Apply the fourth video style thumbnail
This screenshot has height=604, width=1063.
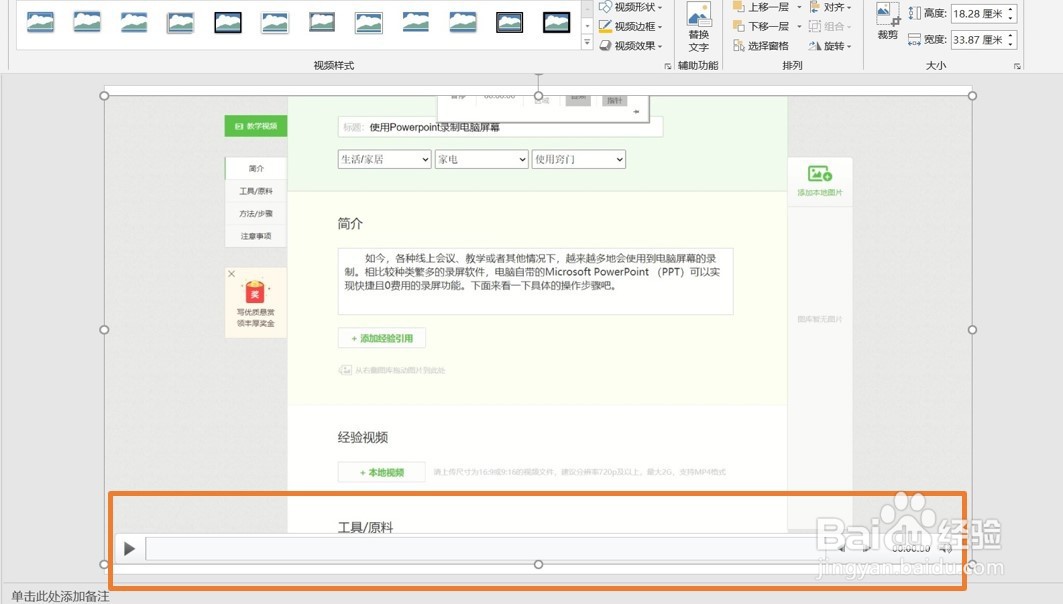tap(181, 22)
